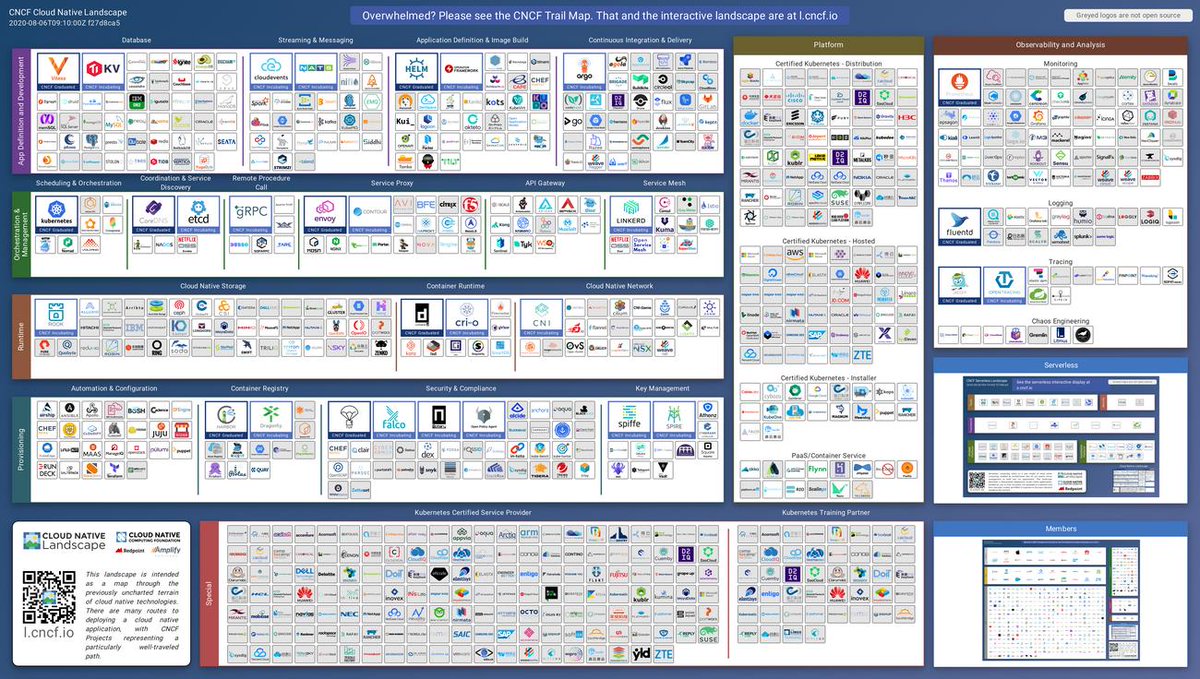
Task: Click the Serverless section header
Action: click(1059, 365)
